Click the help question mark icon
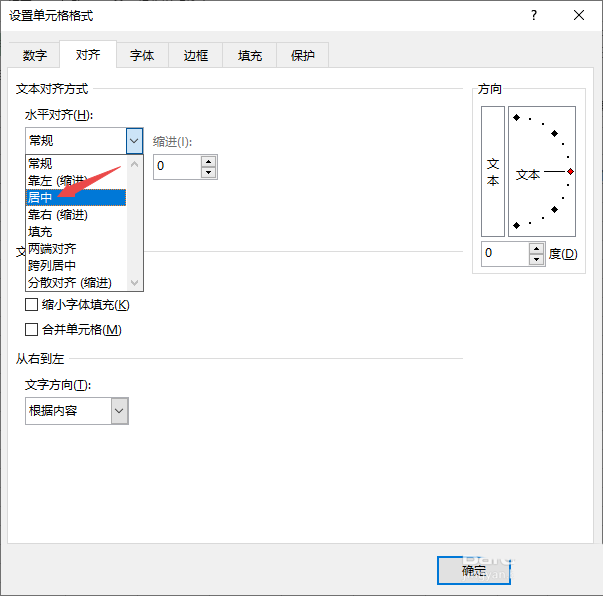 (535, 15)
